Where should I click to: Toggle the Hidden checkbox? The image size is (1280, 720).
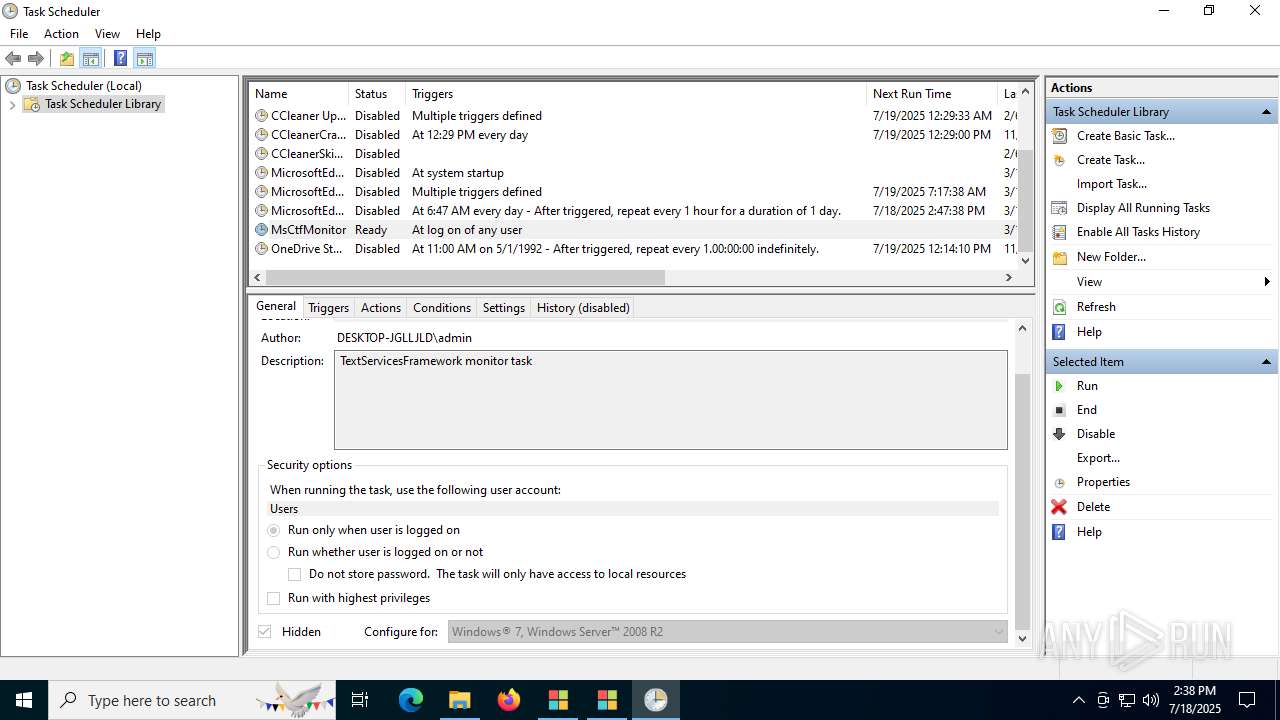pyautogui.click(x=265, y=632)
